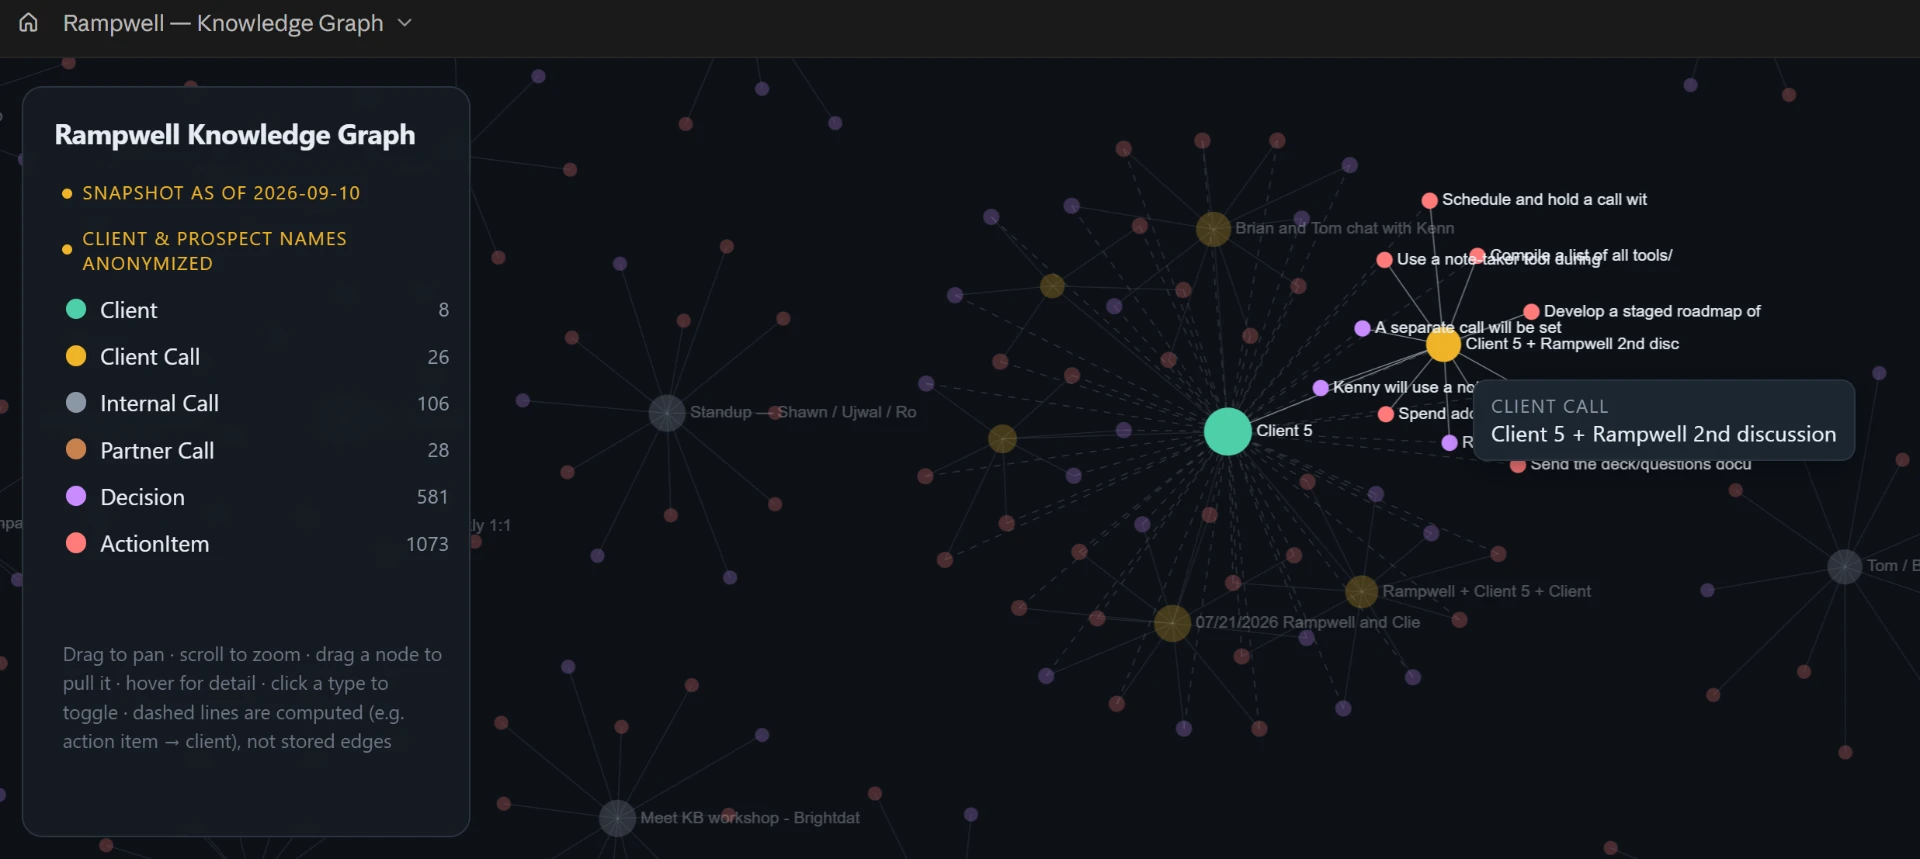The width and height of the screenshot is (1920, 859).
Task: Select the yellow Client 5 + Rampwell 2nd disc node
Action: (x=1443, y=345)
